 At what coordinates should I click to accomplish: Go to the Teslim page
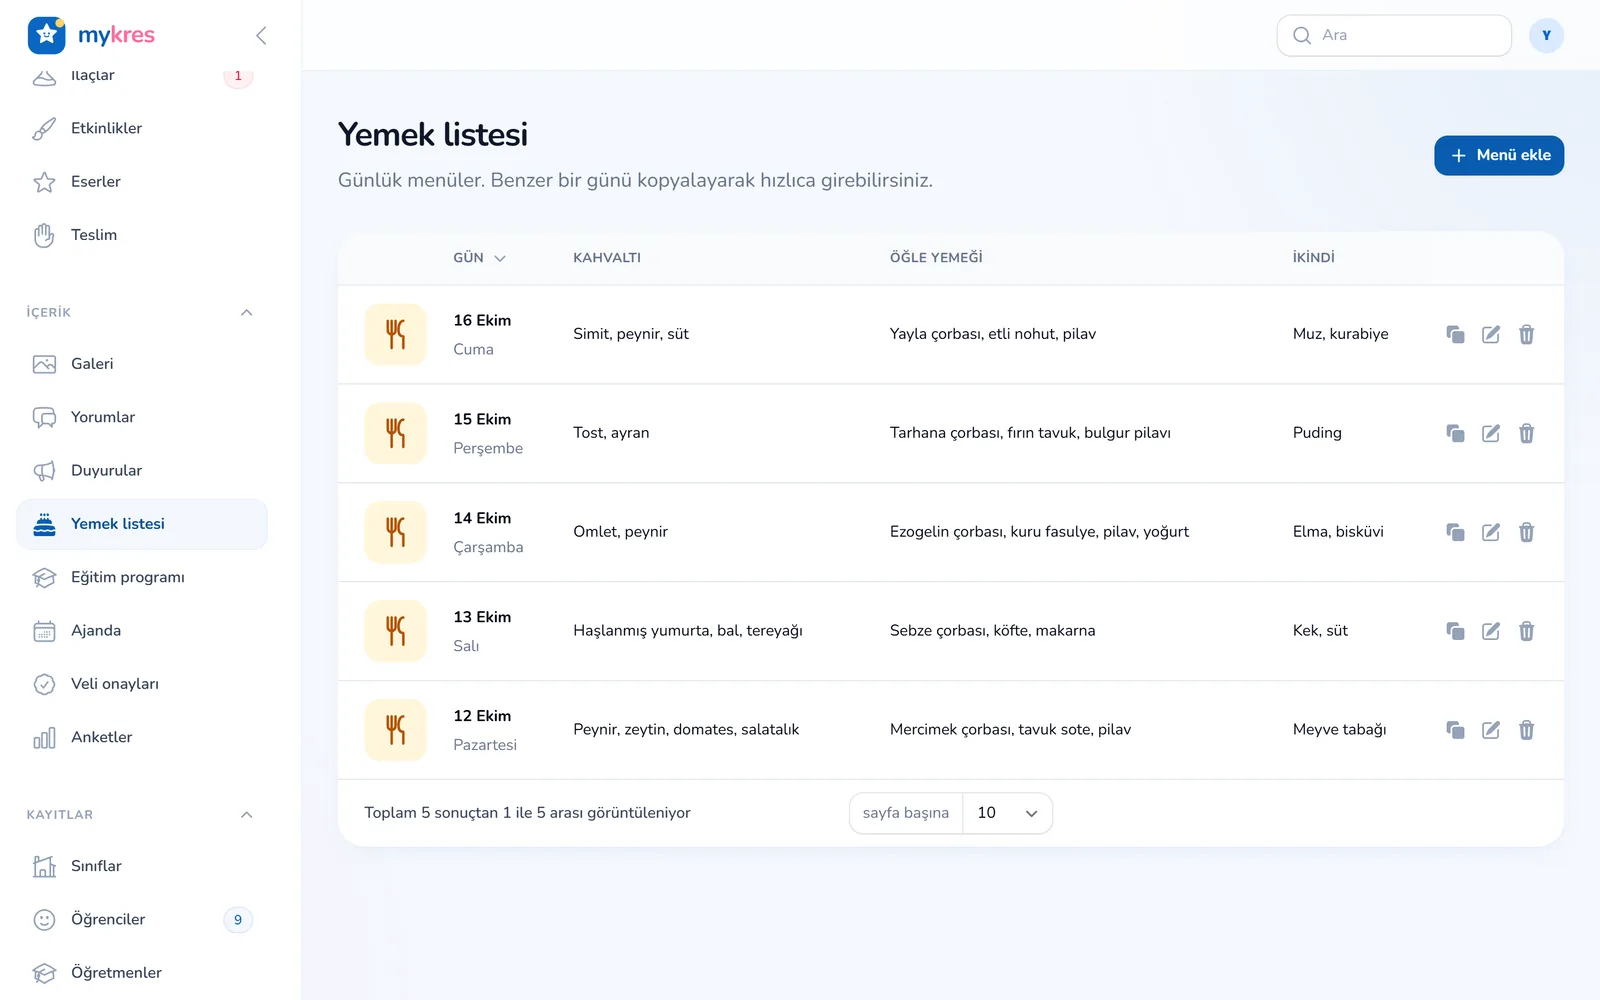[142, 235]
